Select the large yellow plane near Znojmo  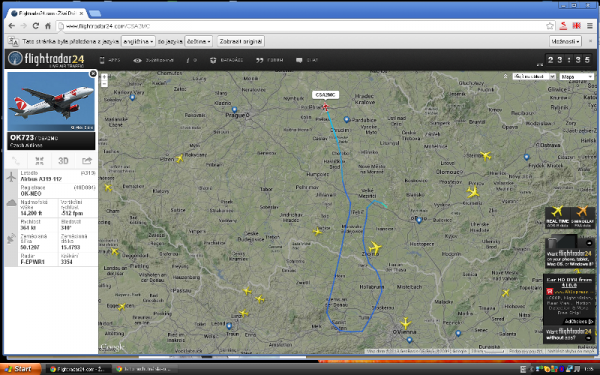click(x=375, y=248)
